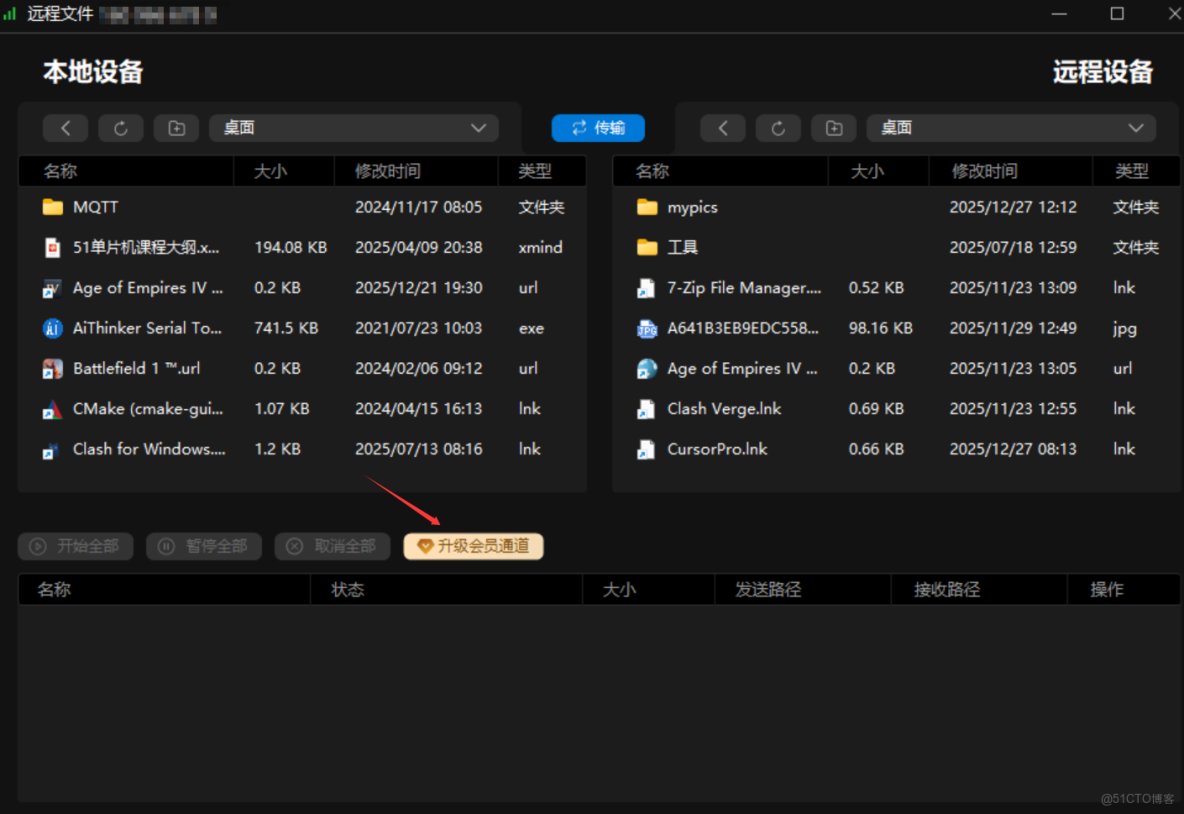
Task: Open the MQTT folder icon in local panel
Action: (x=55, y=207)
